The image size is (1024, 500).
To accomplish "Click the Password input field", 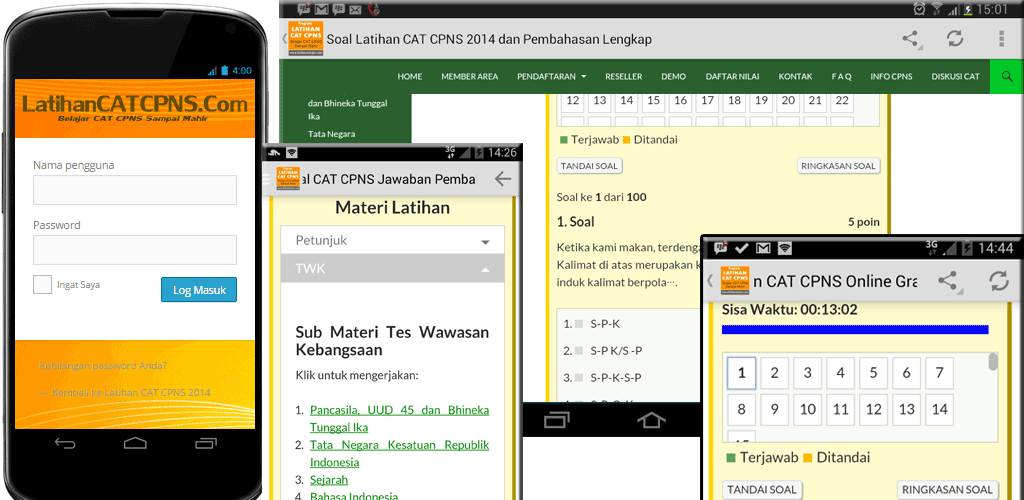I will [135, 249].
